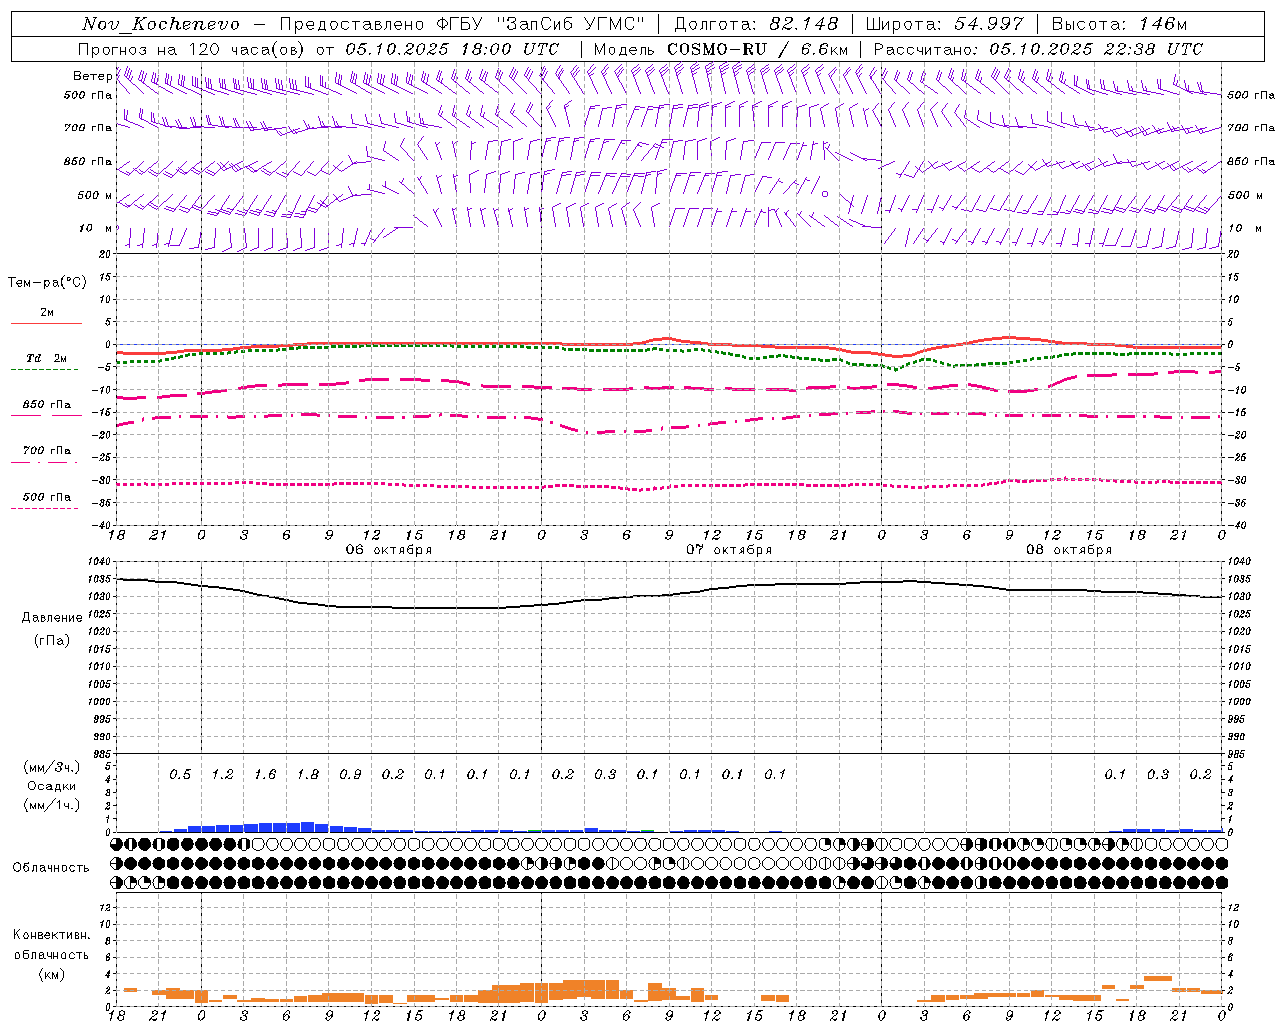This screenshot has width=1280, height=1024.
Task: Click the 'Прогноз на 120 часа(ов)' forecast text
Action: pos(192,49)
